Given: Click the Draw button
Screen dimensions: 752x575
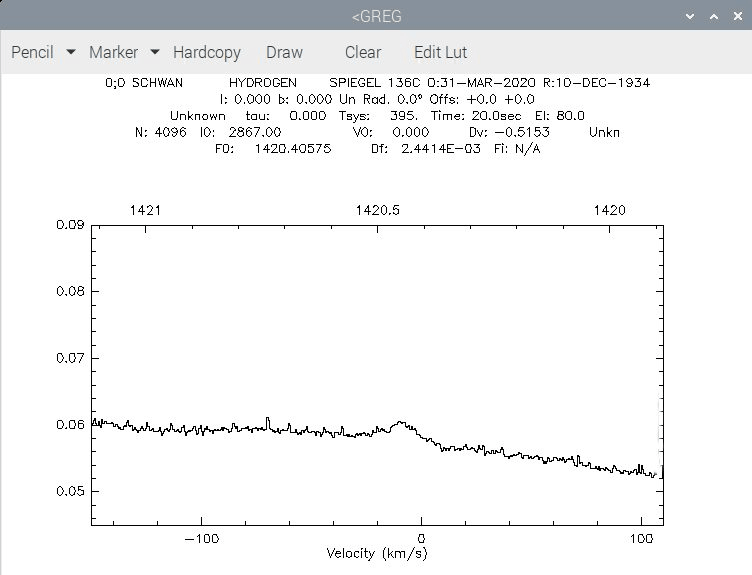Looking at the screenshot, I should (284, 52).
